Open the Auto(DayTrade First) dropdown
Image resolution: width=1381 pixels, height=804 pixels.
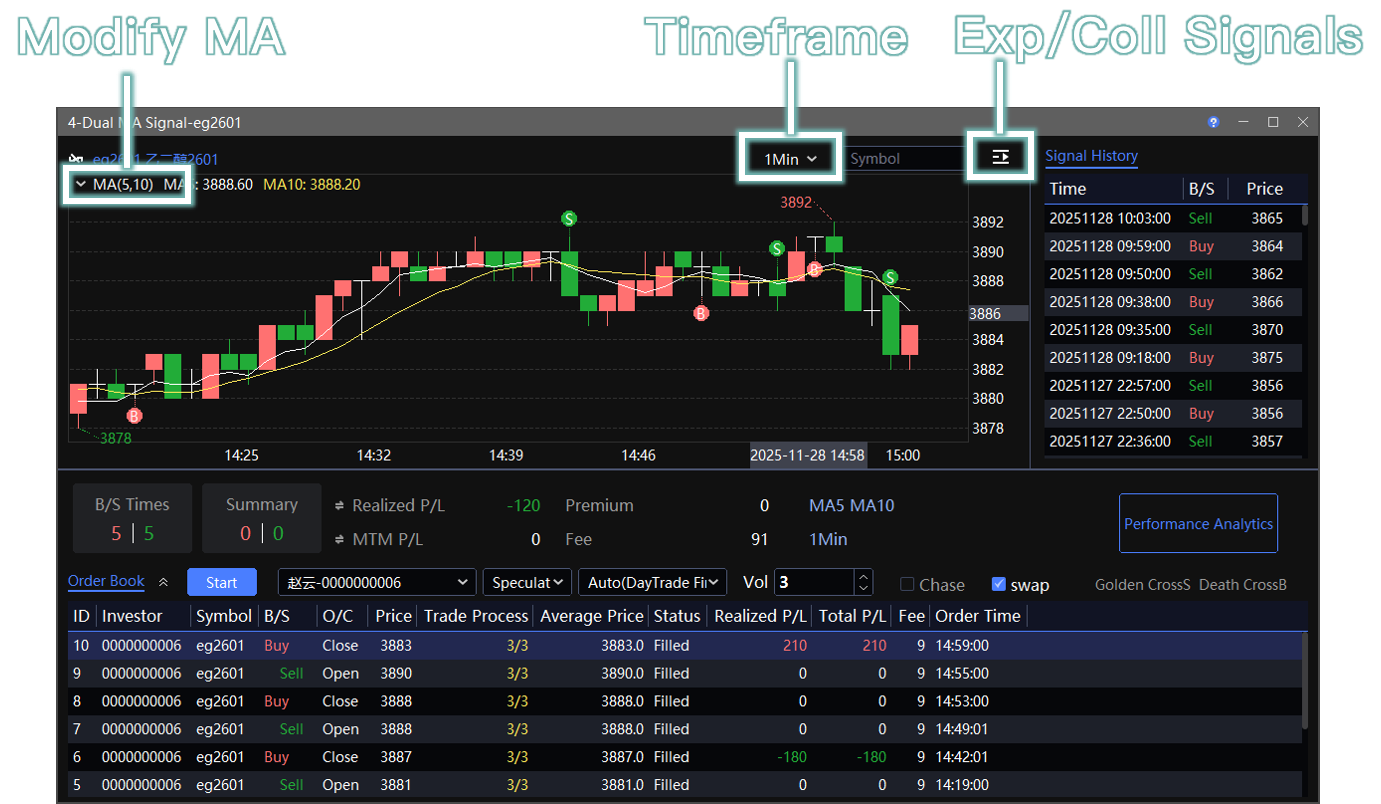pos(656,582)
